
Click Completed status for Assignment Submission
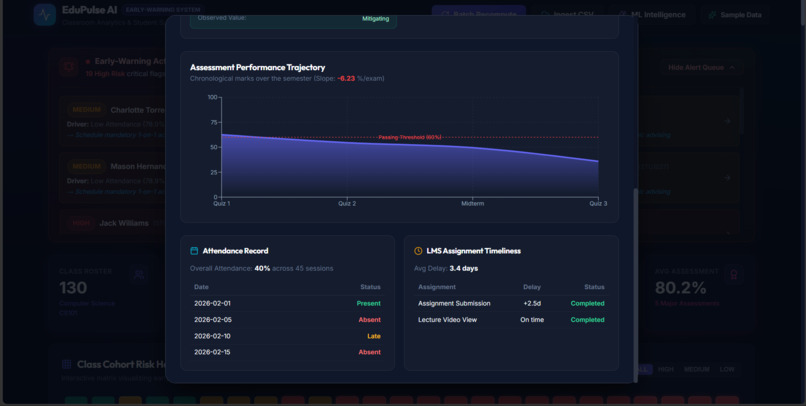[588, 303]
